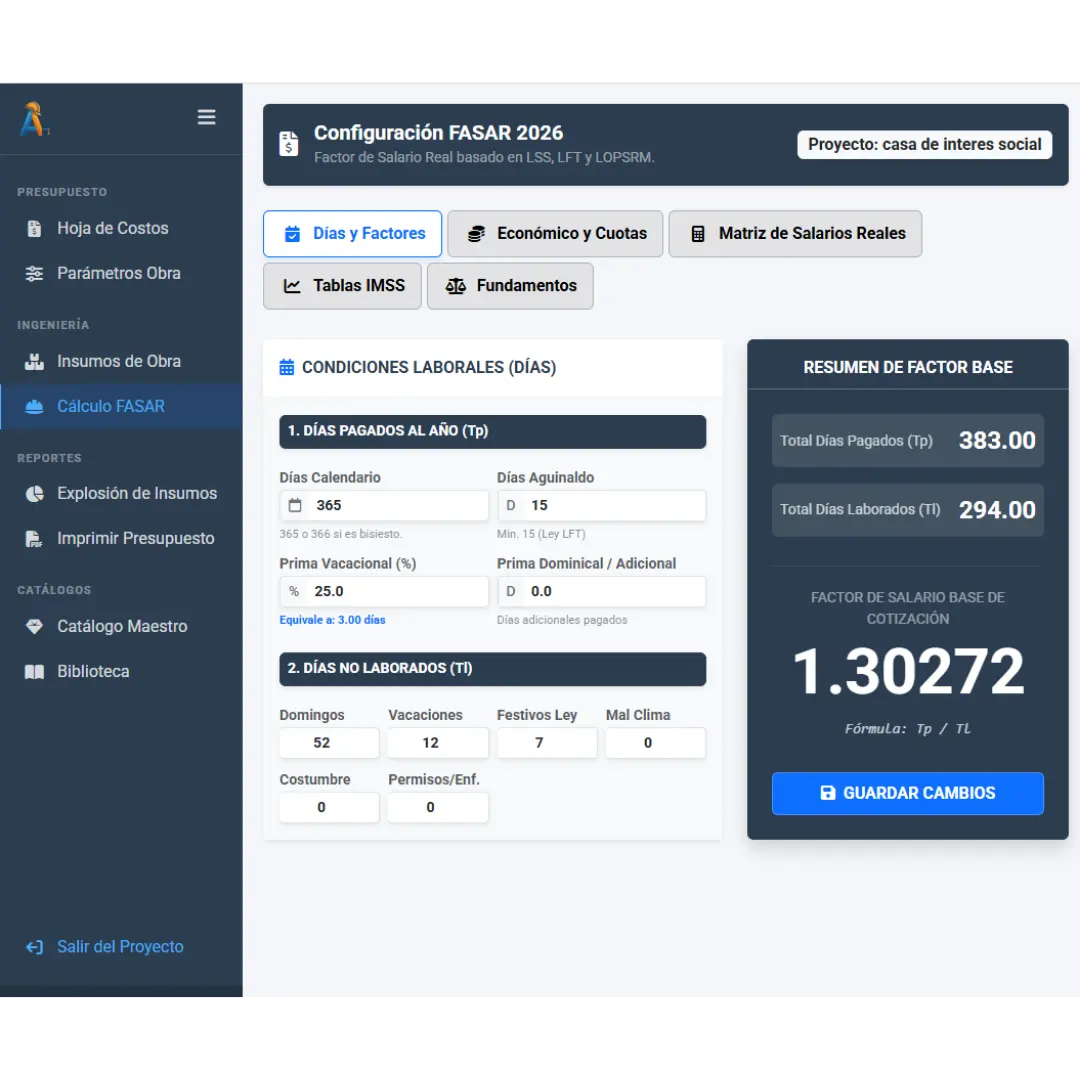
Task: Go to Parámetros Obra in sidebar
Action: [x=121, y=273]
